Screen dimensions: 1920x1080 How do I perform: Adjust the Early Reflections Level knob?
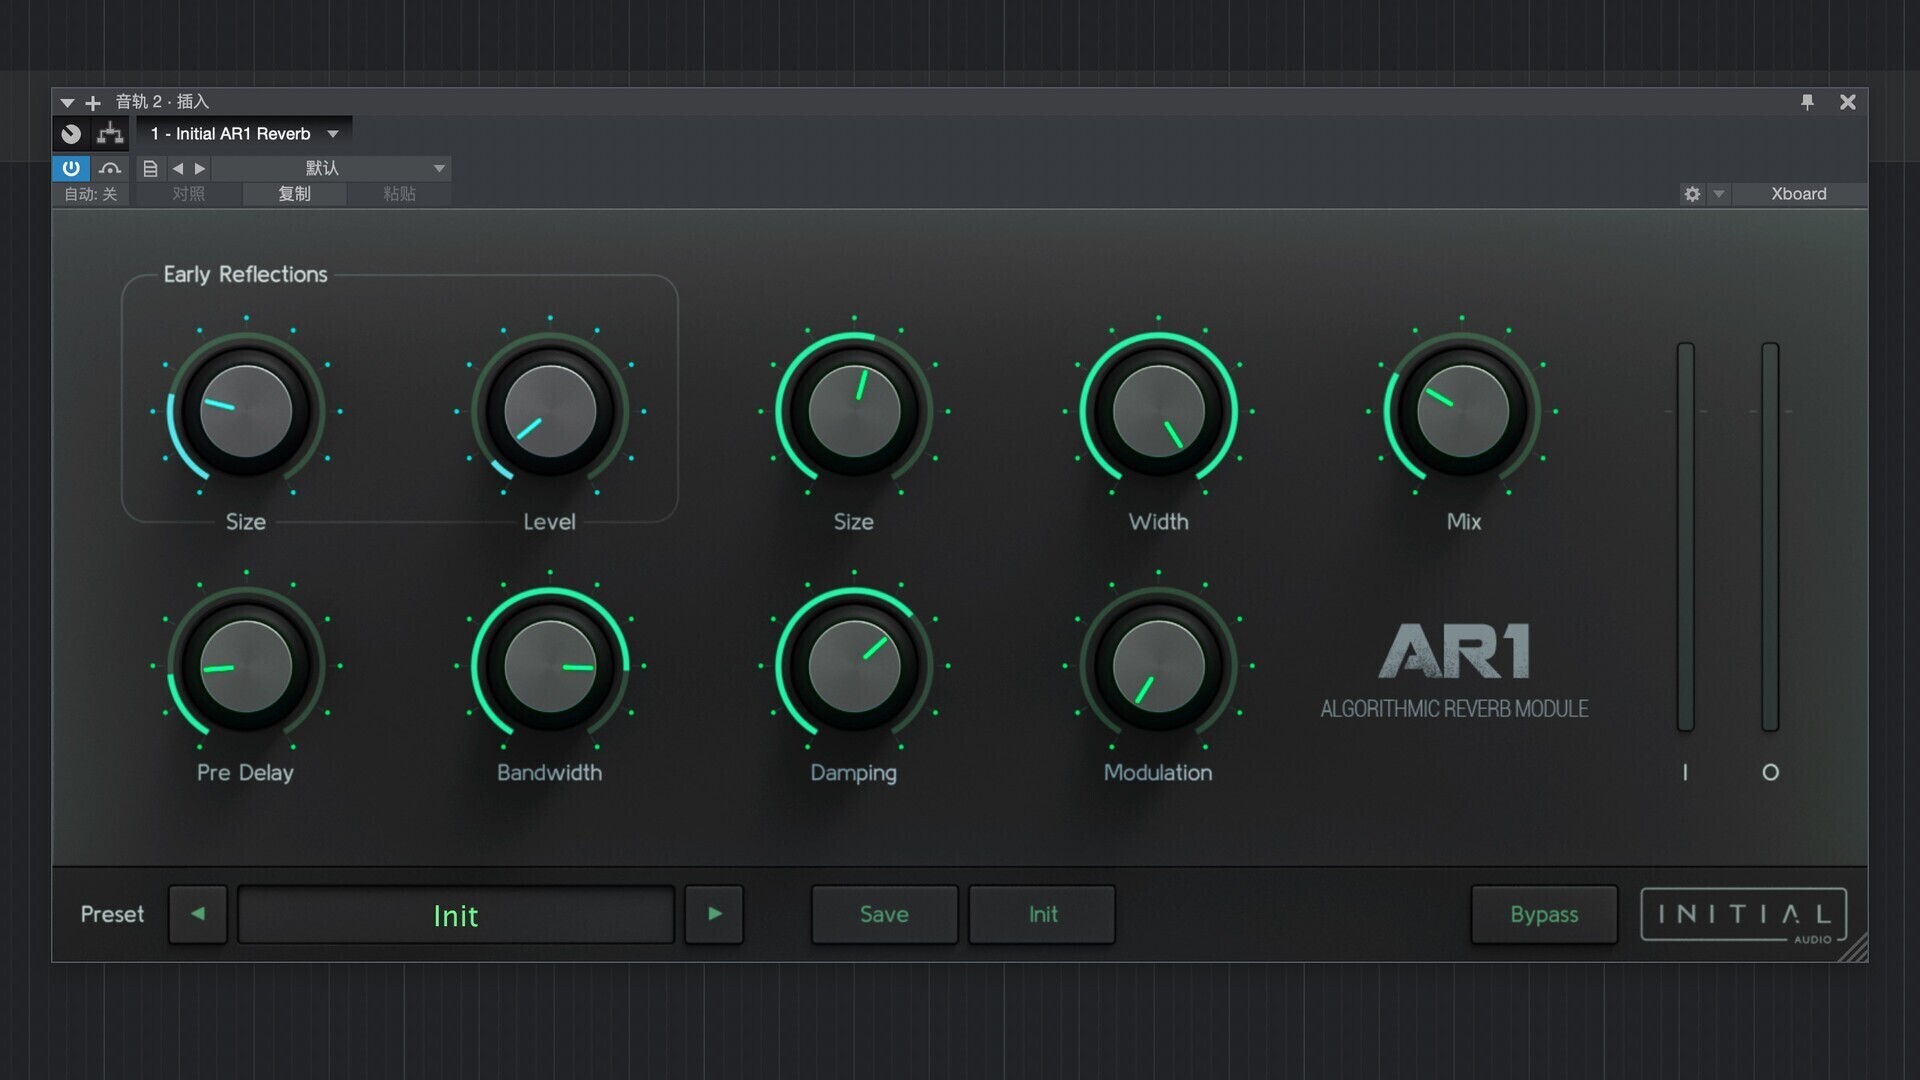[x=550, y=411]
